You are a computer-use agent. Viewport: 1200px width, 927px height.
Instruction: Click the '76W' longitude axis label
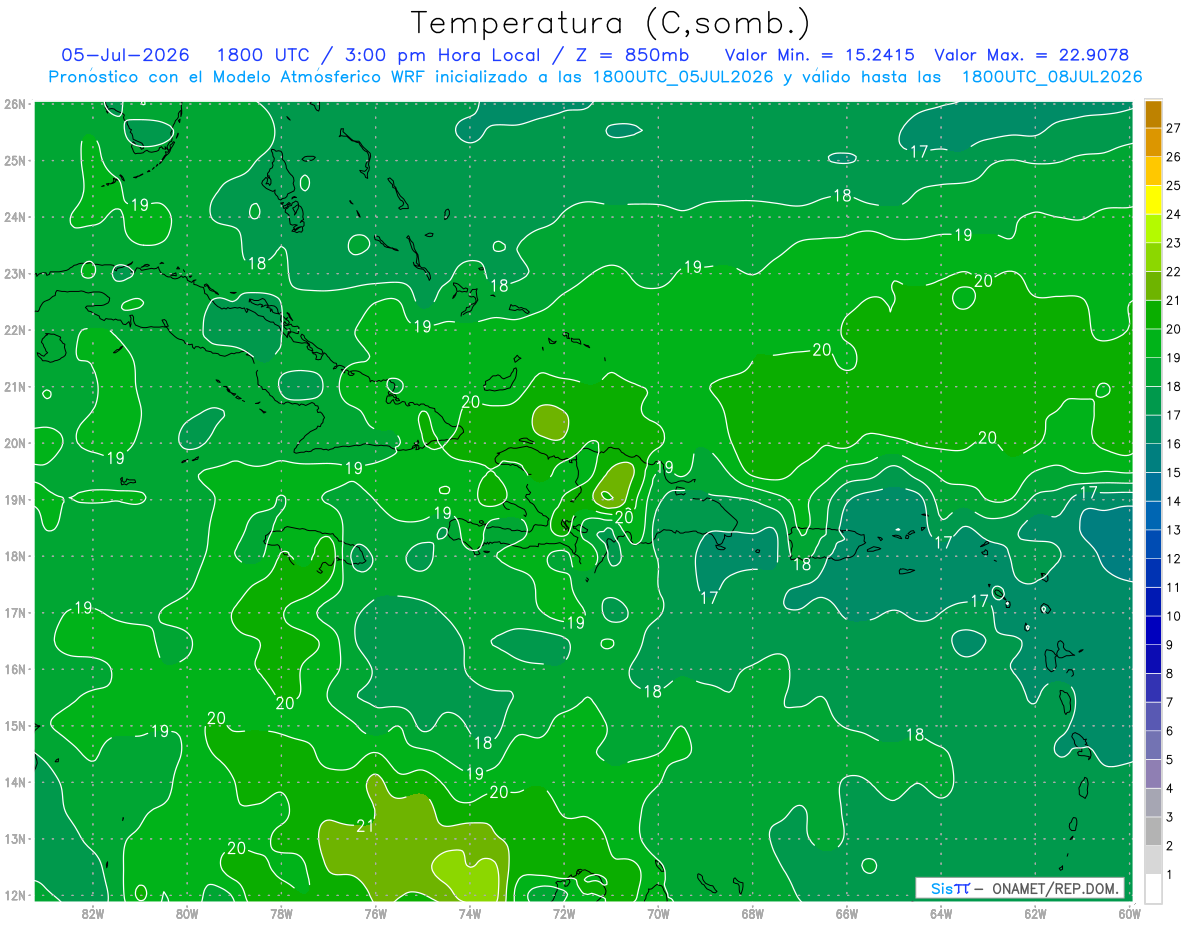tap(375, 913)
